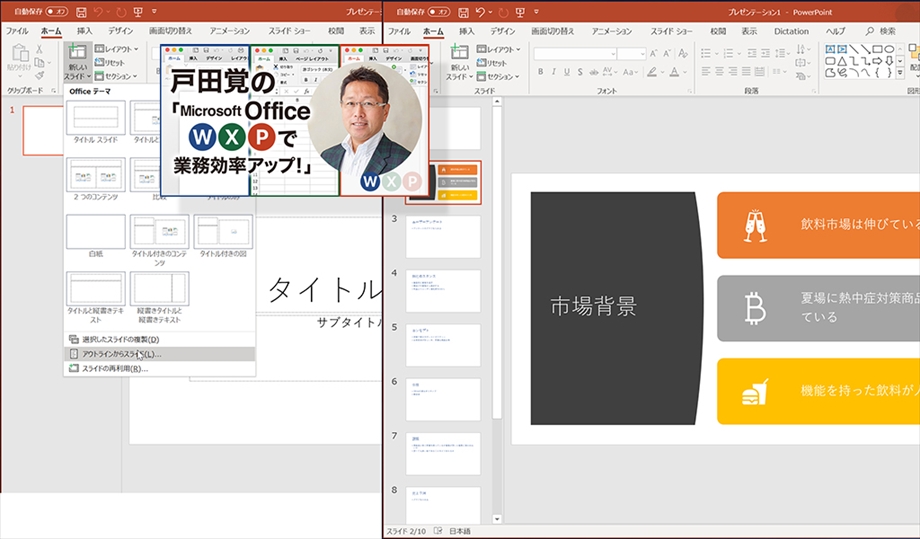The width and height of the screenshot is (920, 539).
Task: Click scrollbar down arrow in slide thumbnail pane
Action: [497, 519]
